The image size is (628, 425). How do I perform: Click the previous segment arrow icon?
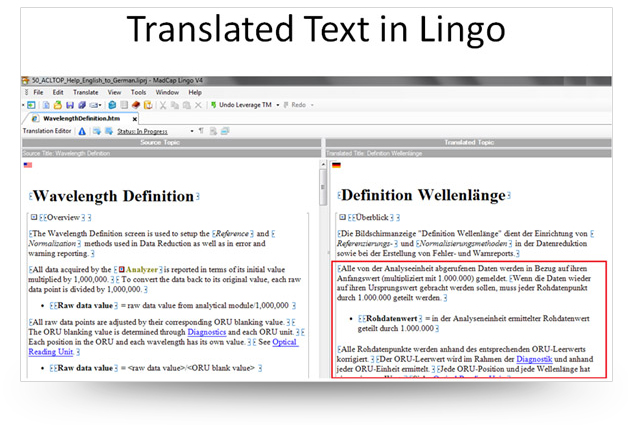(97, 131)
